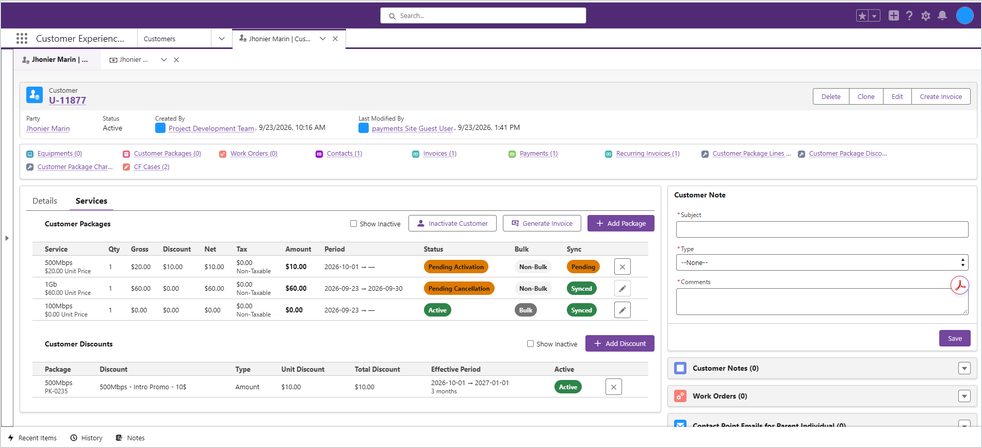Expand the Customers tab dropdown chevron
982x448 pixels.
pyautogui.click(x=222, y=38)
